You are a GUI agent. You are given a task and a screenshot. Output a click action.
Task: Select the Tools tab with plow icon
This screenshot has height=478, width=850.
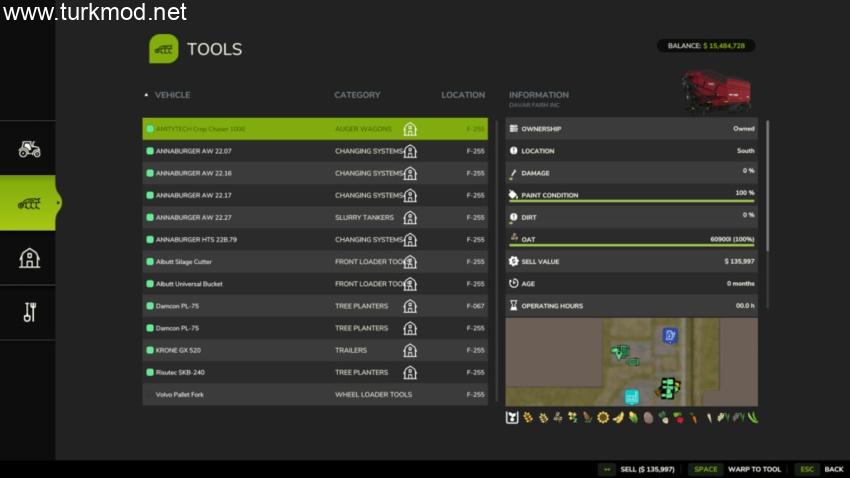pos(29,203)
